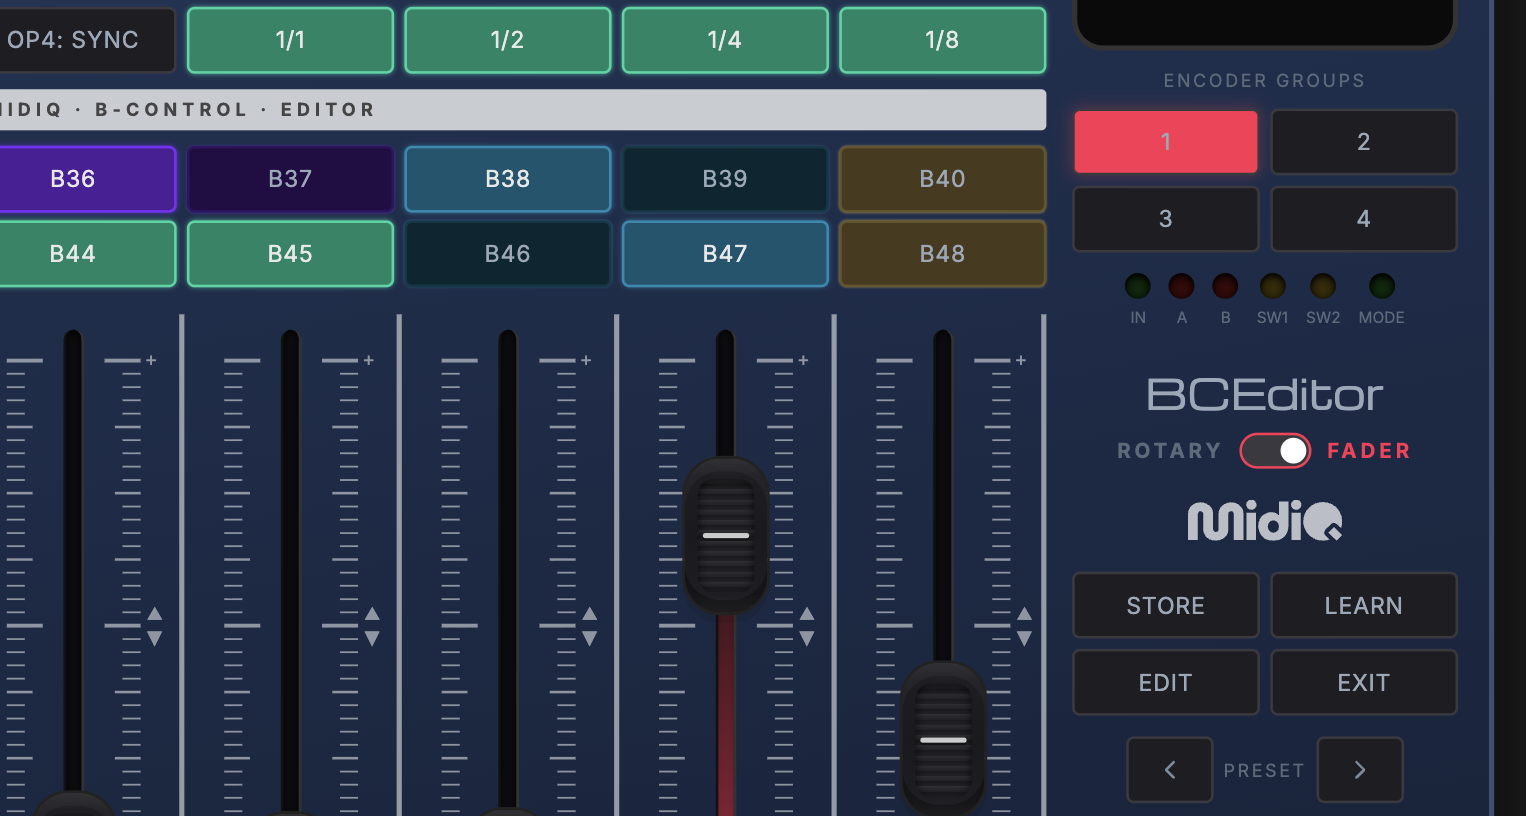Switch to encoder group 3
Screen dimensions: 1526x816
coord(1166,219)
